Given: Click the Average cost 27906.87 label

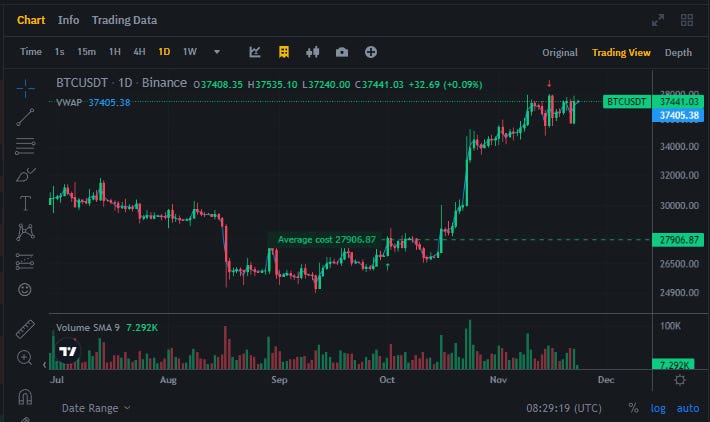Looking at the screenshot, I should [326, 240].
